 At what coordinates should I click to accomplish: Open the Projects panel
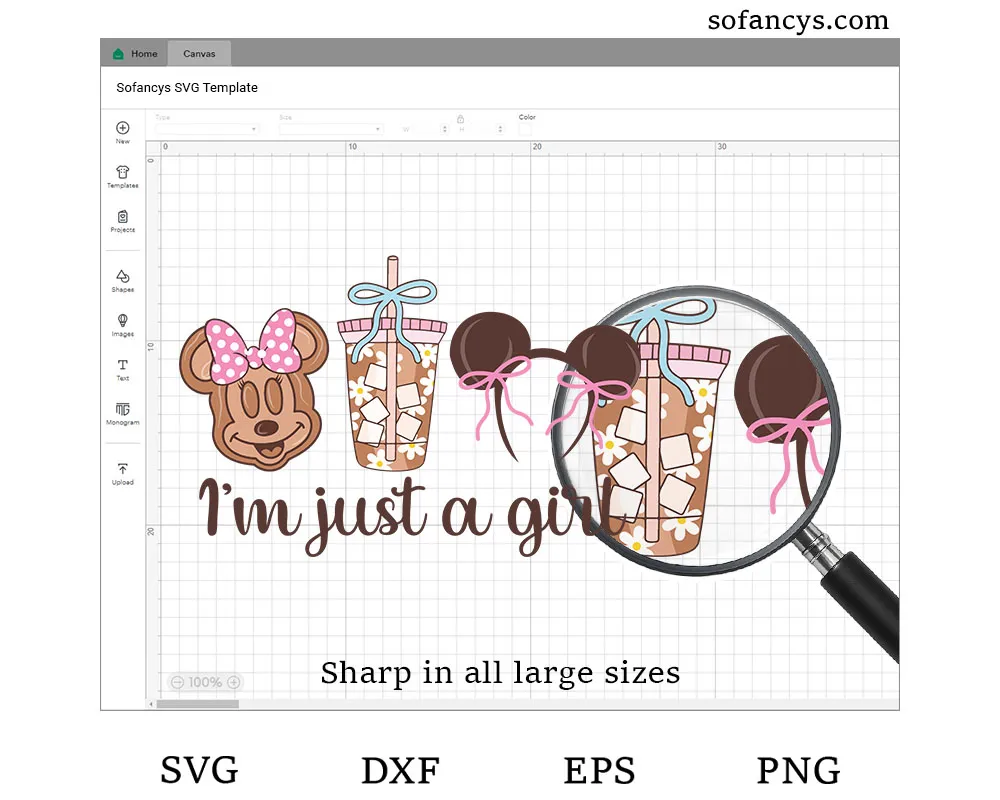tap(122, 217)
